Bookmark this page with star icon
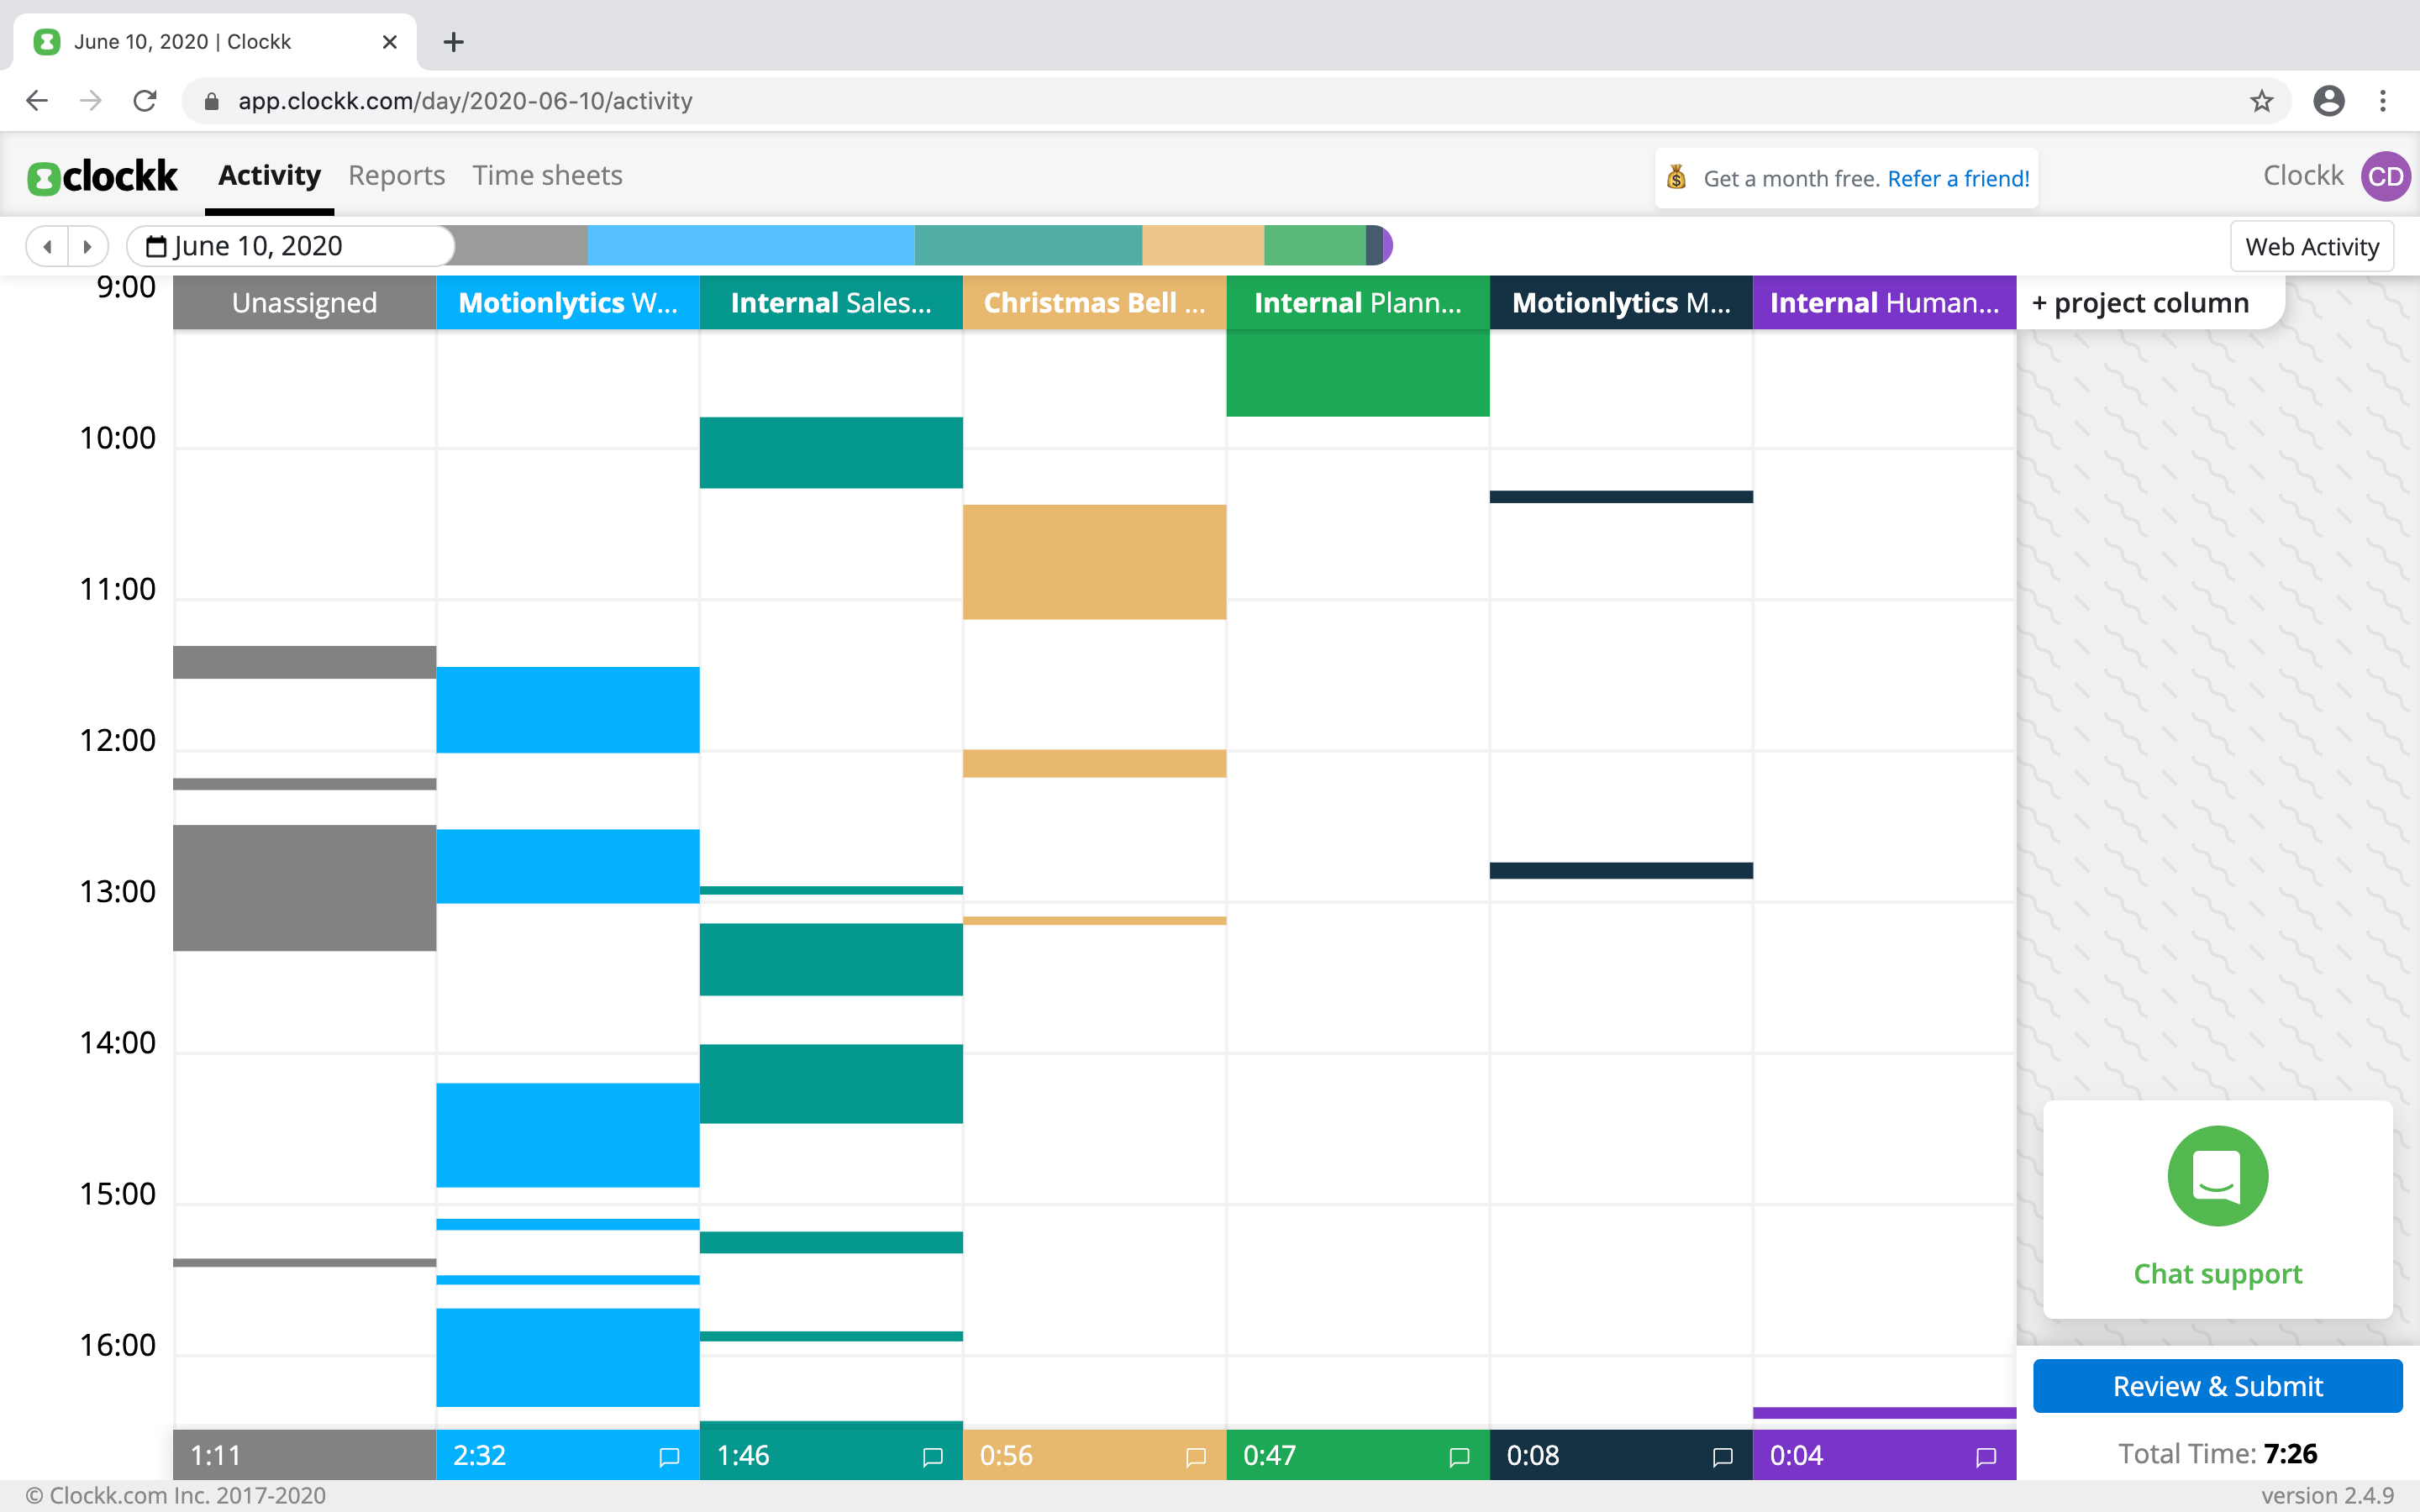This screenshot has height=1512, width=2420. [x=2261, y=101]
